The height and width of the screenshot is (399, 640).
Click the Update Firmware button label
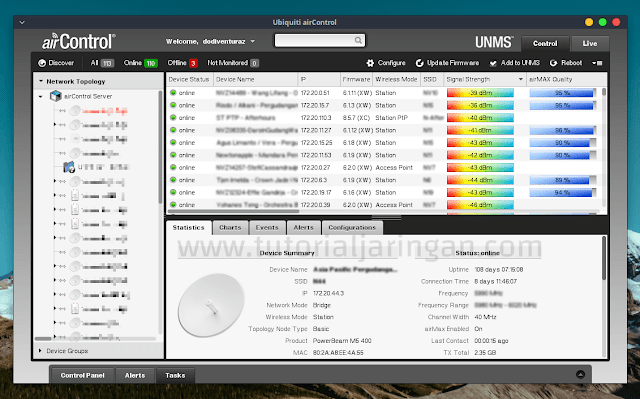[453, 63]
